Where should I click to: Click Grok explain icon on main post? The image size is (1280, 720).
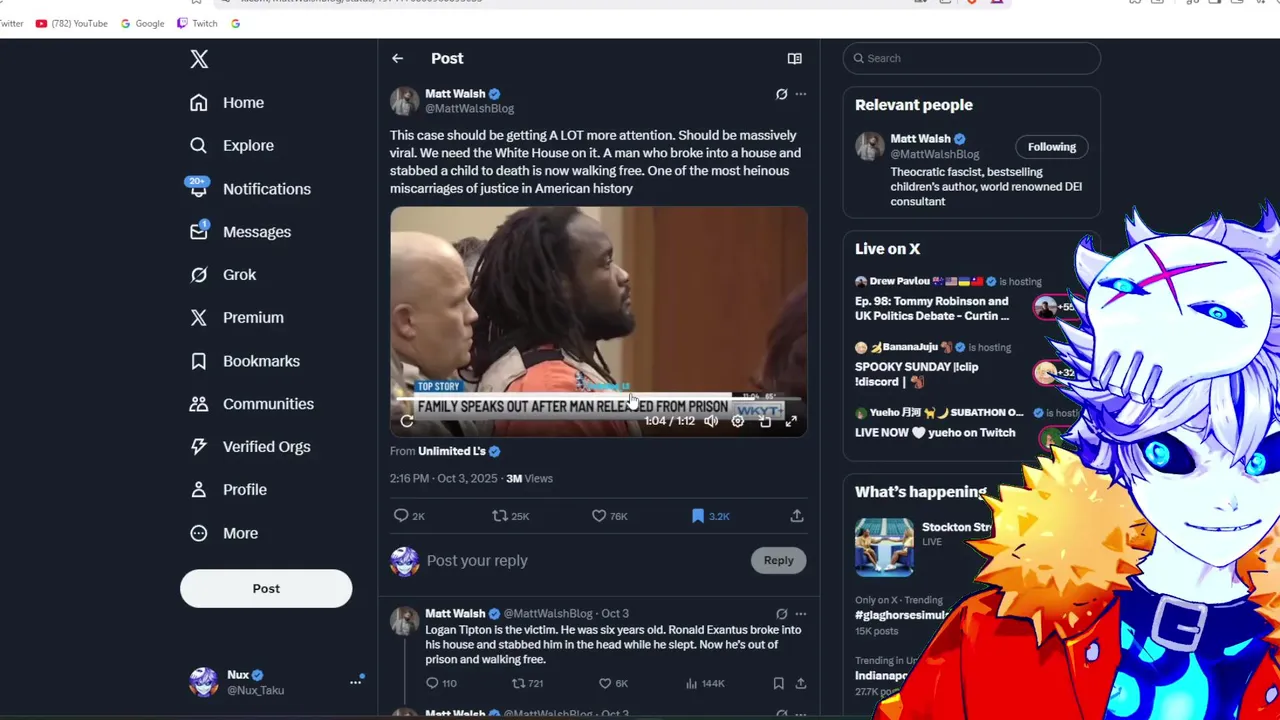(782, 94)
